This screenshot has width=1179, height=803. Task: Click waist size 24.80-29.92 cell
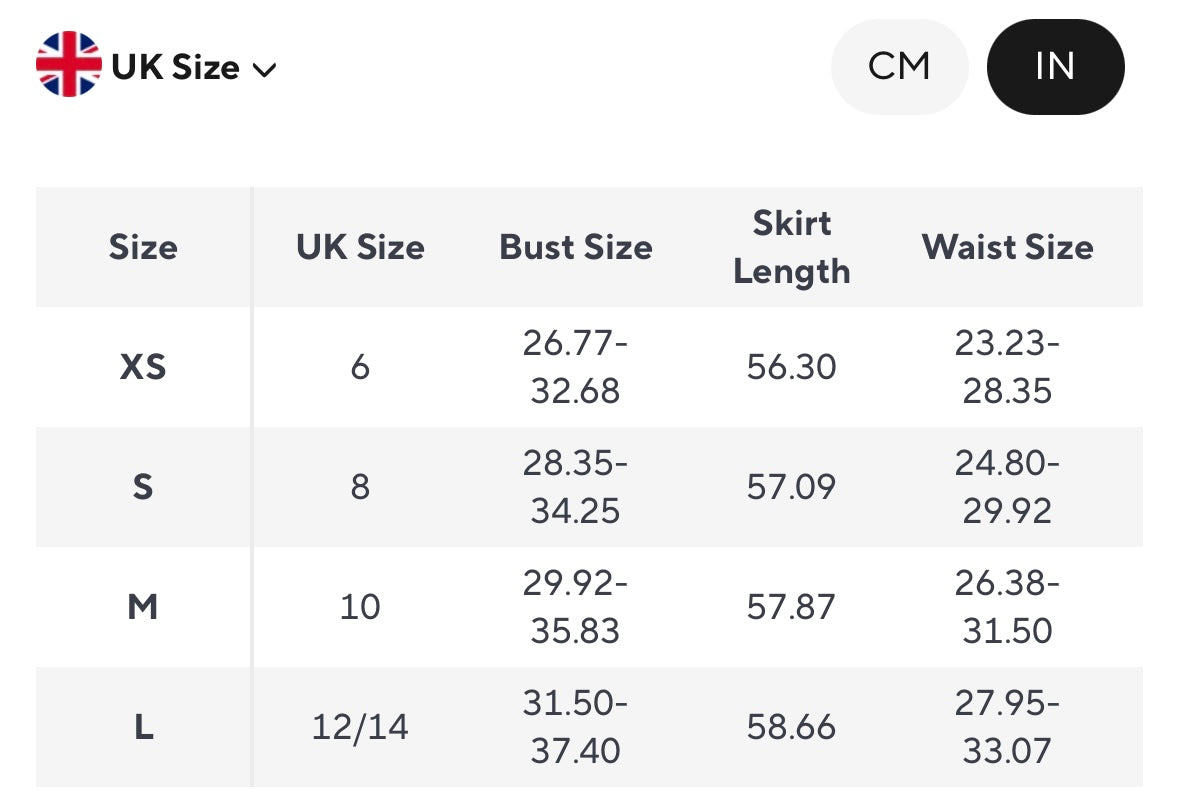point(1007,487)
